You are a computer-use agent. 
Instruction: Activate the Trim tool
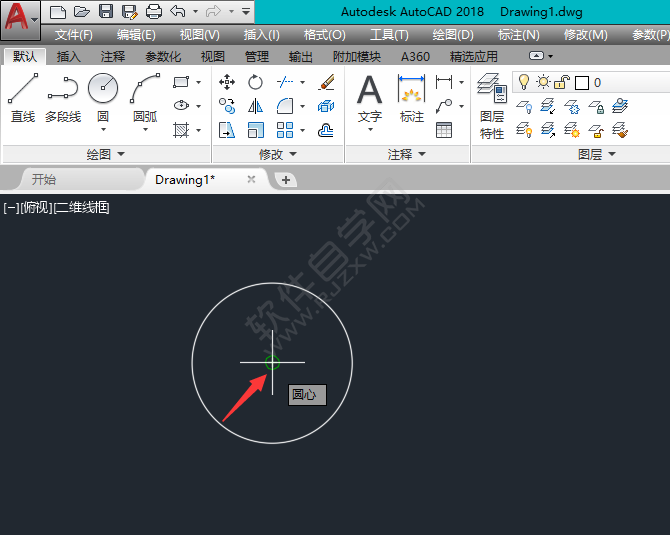285,82
